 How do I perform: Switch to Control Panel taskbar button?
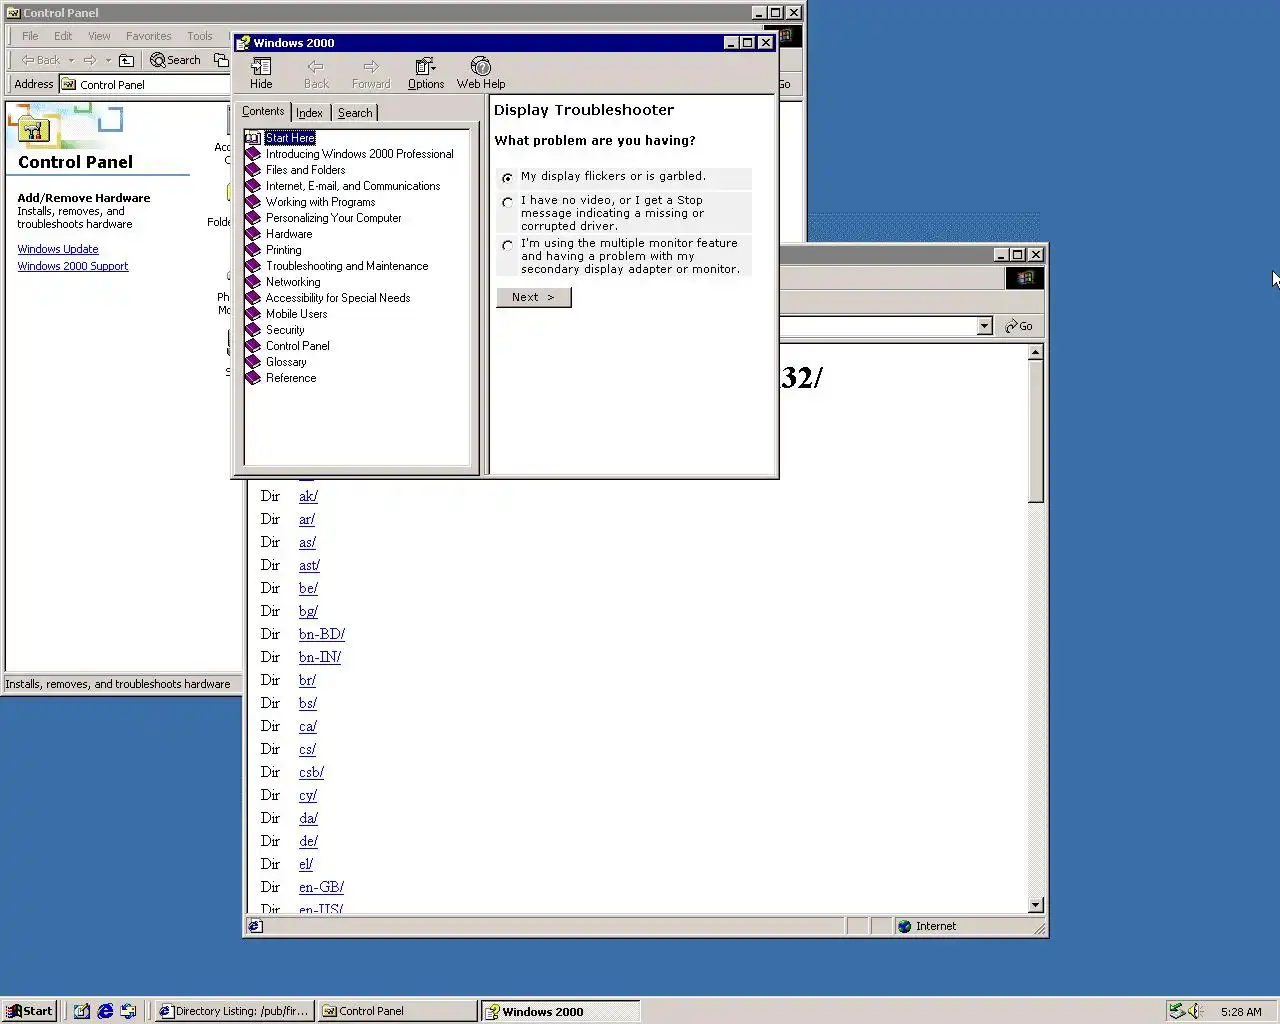click(x=398, y=1011)
